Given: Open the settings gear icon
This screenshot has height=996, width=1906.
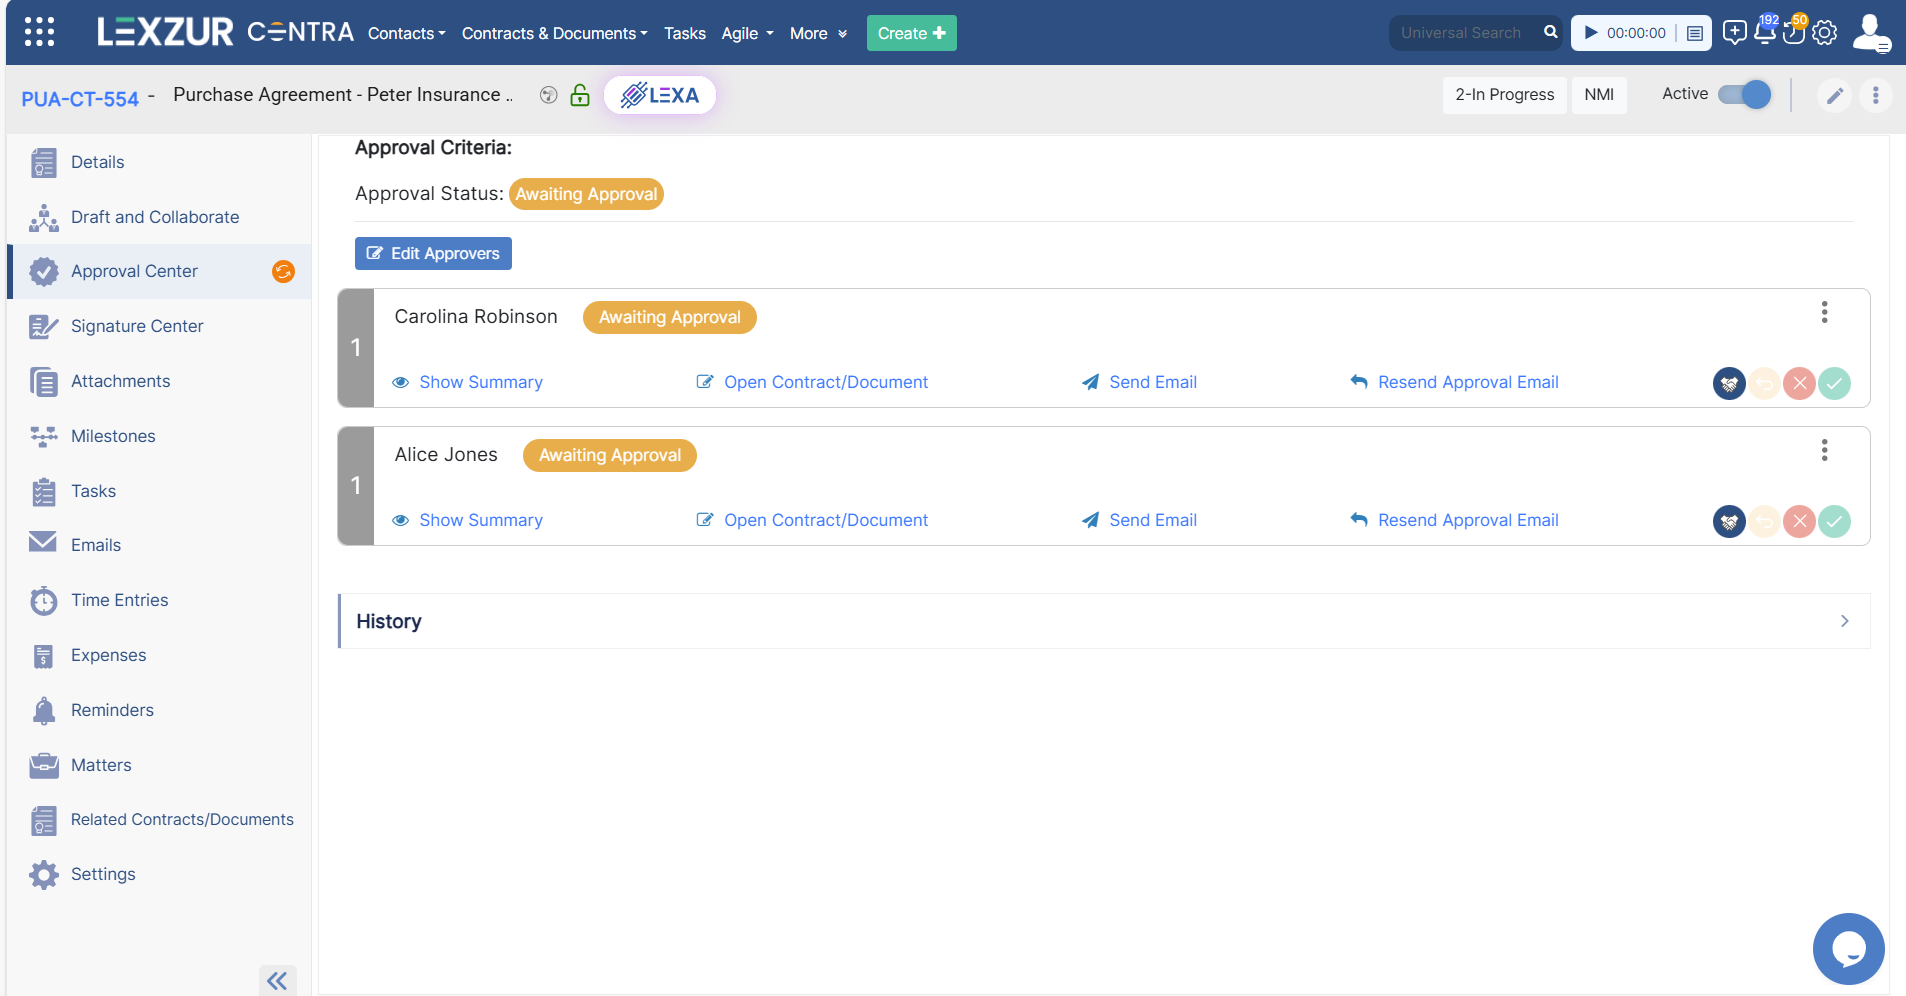Looking at the screenshot, I should pyautogui.click(x=1826, y=33).
